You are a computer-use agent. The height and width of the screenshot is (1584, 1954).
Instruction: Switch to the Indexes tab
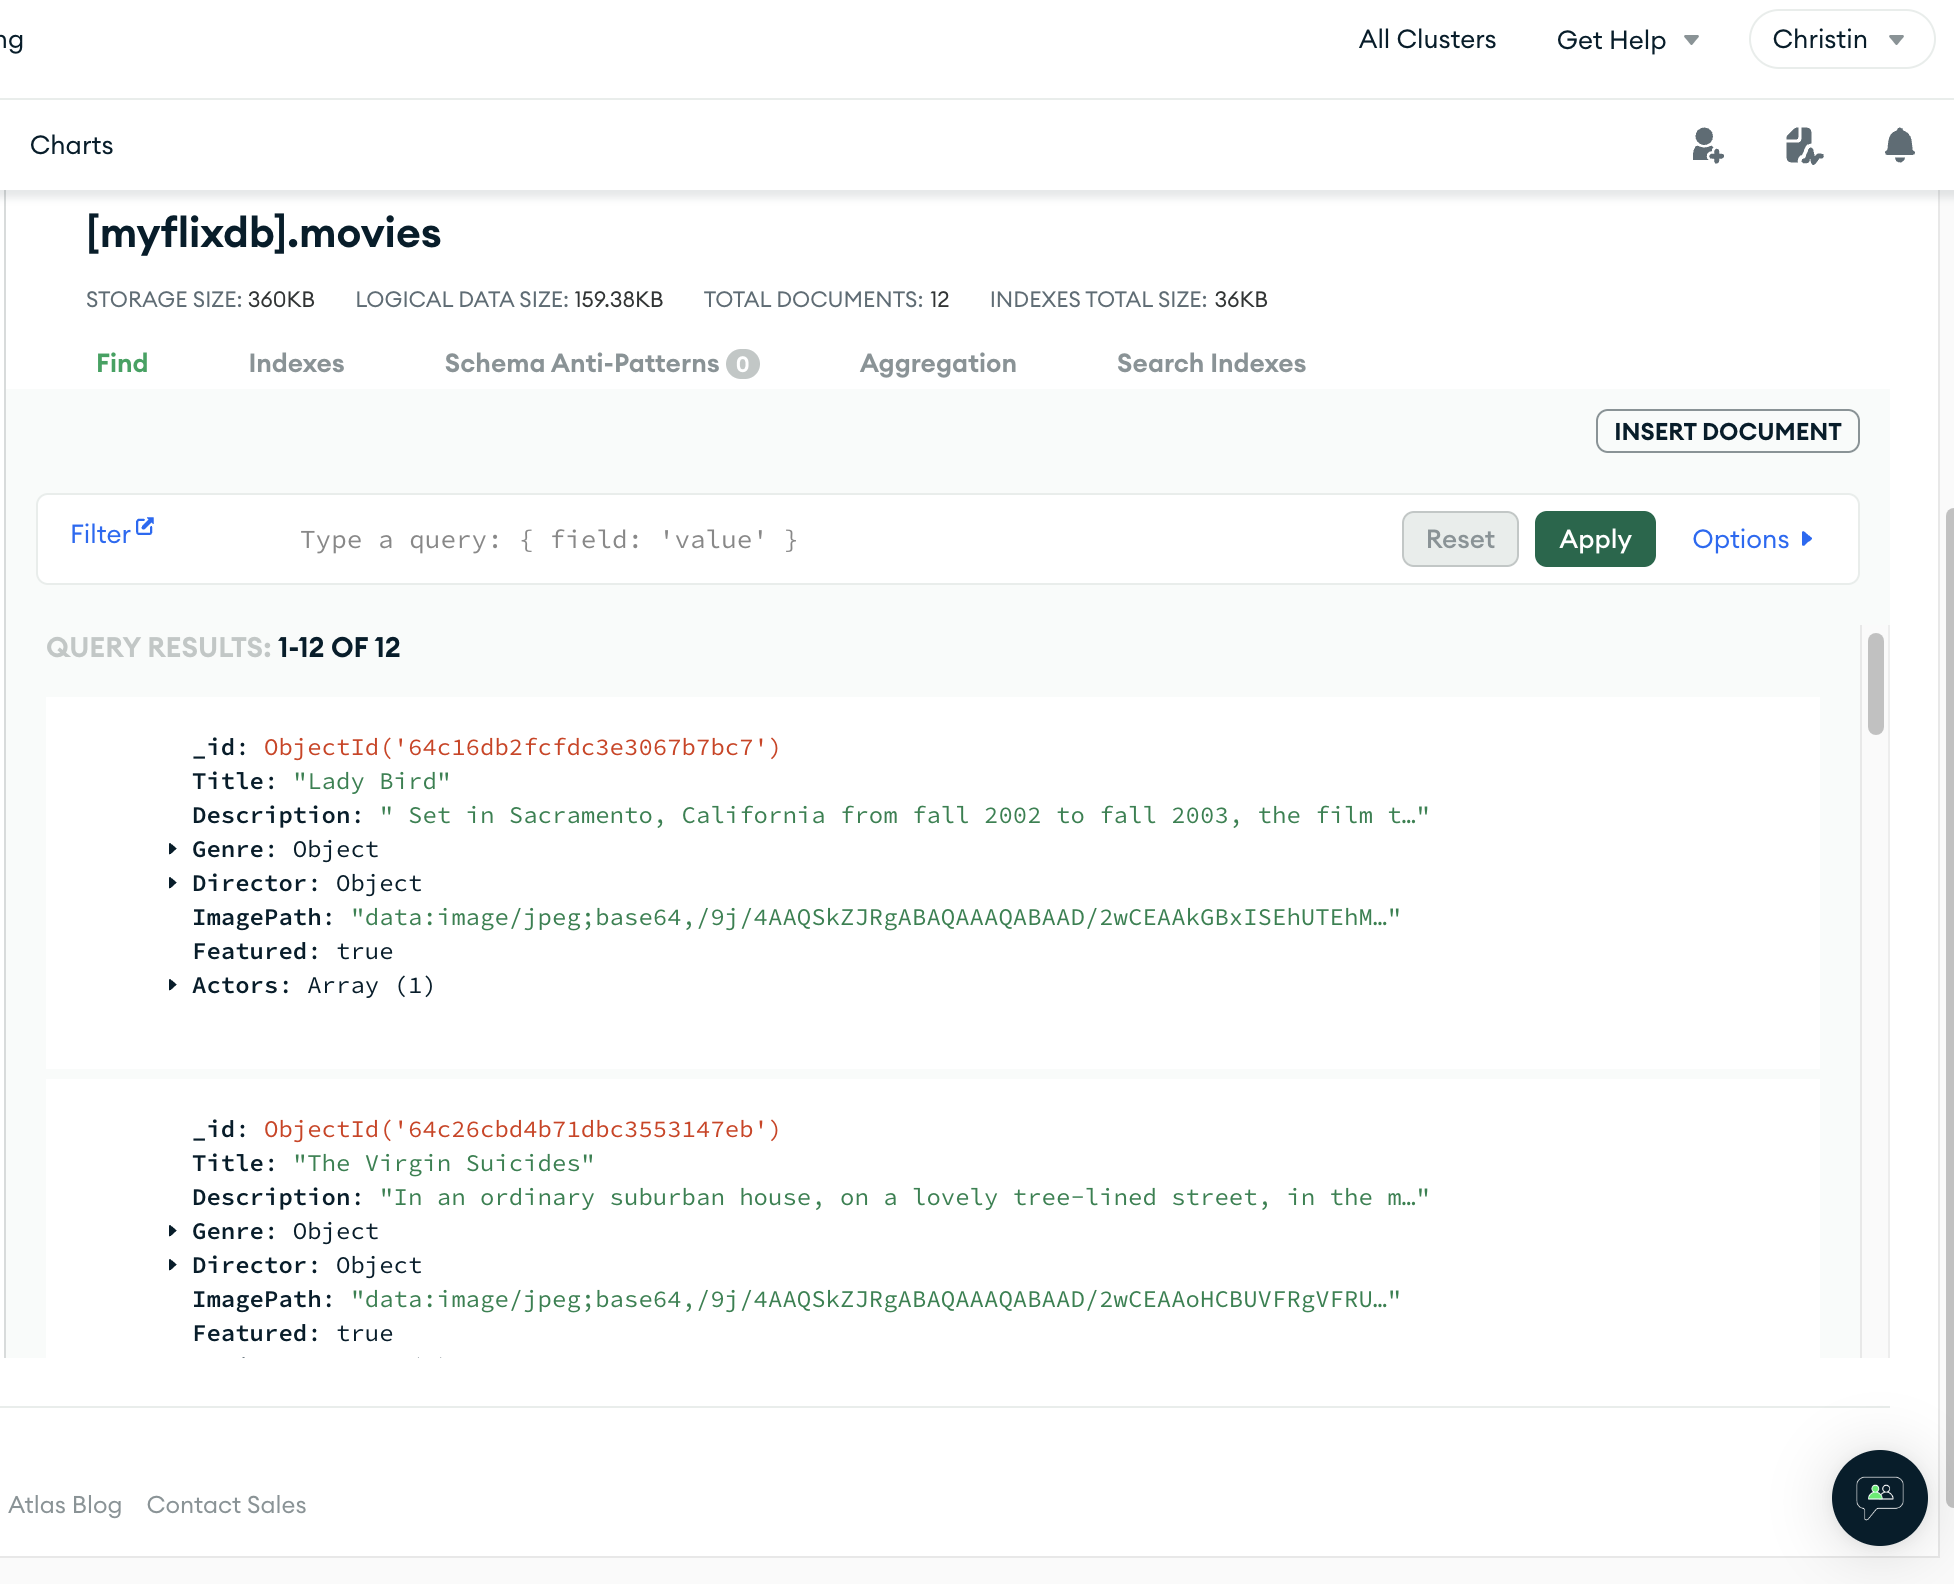point(296,363)
